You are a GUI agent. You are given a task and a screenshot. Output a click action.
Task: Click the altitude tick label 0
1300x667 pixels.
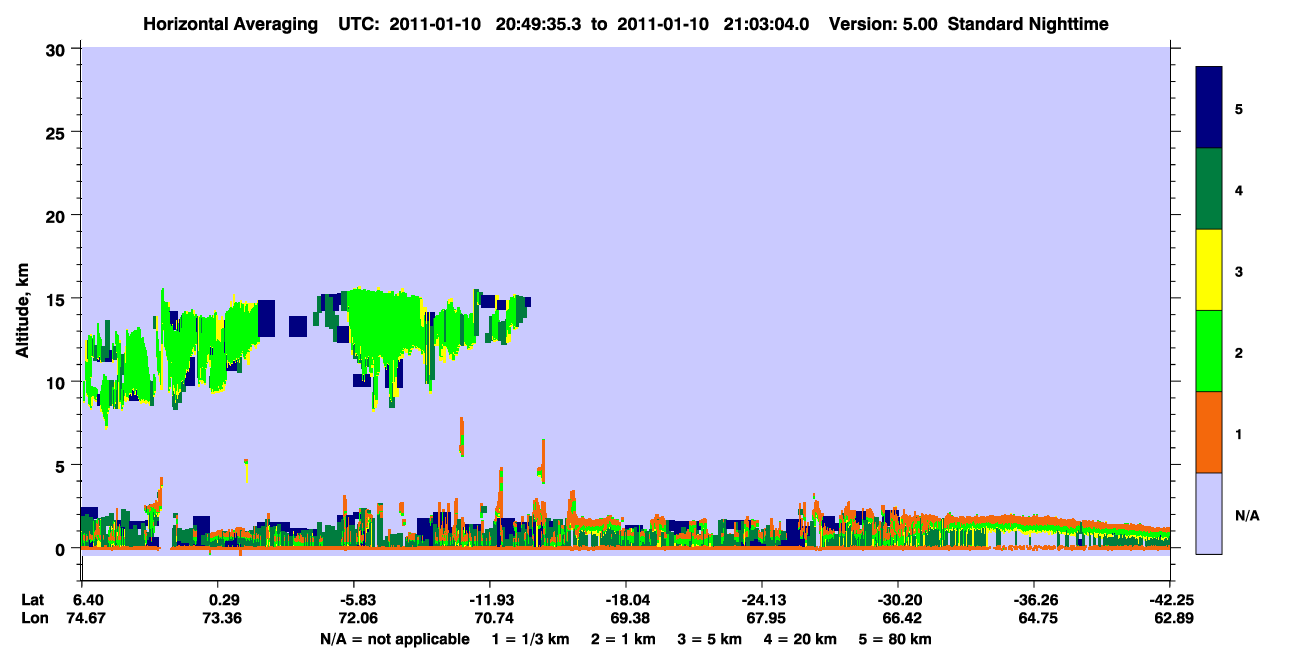62,549
